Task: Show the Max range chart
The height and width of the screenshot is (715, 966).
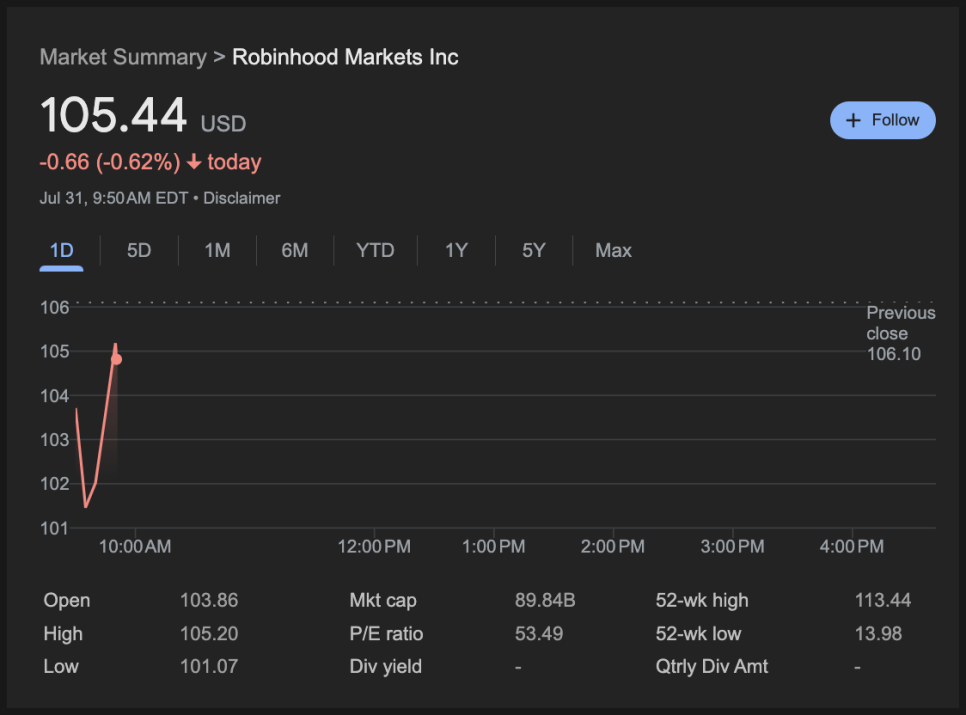Action: click(x=614, y=251)
